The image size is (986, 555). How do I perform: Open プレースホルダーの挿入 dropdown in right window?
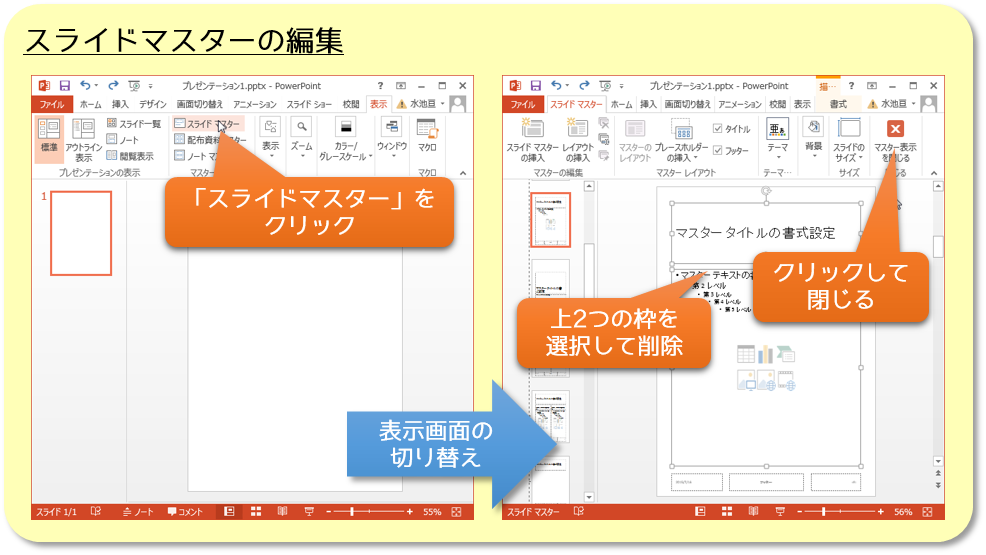[x=682, y=140]
